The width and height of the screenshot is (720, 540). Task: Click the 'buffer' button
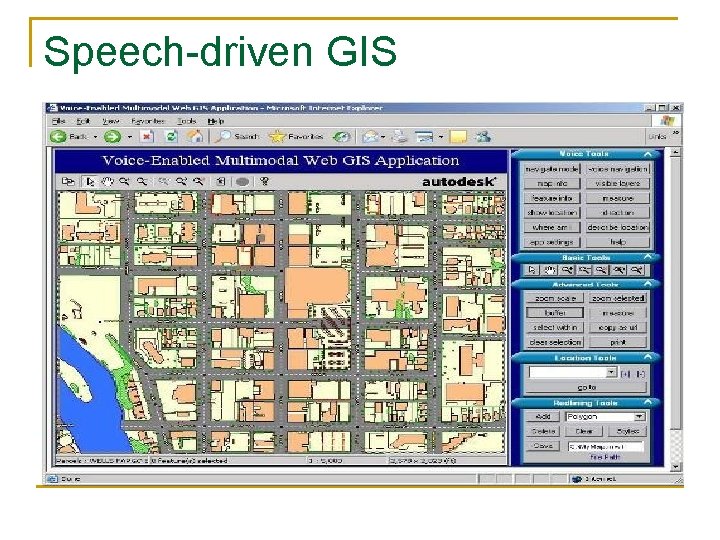[x=555, y=313]
